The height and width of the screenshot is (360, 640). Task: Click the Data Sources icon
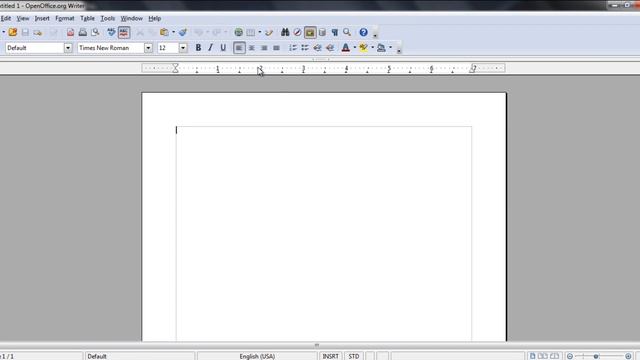click(322, 32)
